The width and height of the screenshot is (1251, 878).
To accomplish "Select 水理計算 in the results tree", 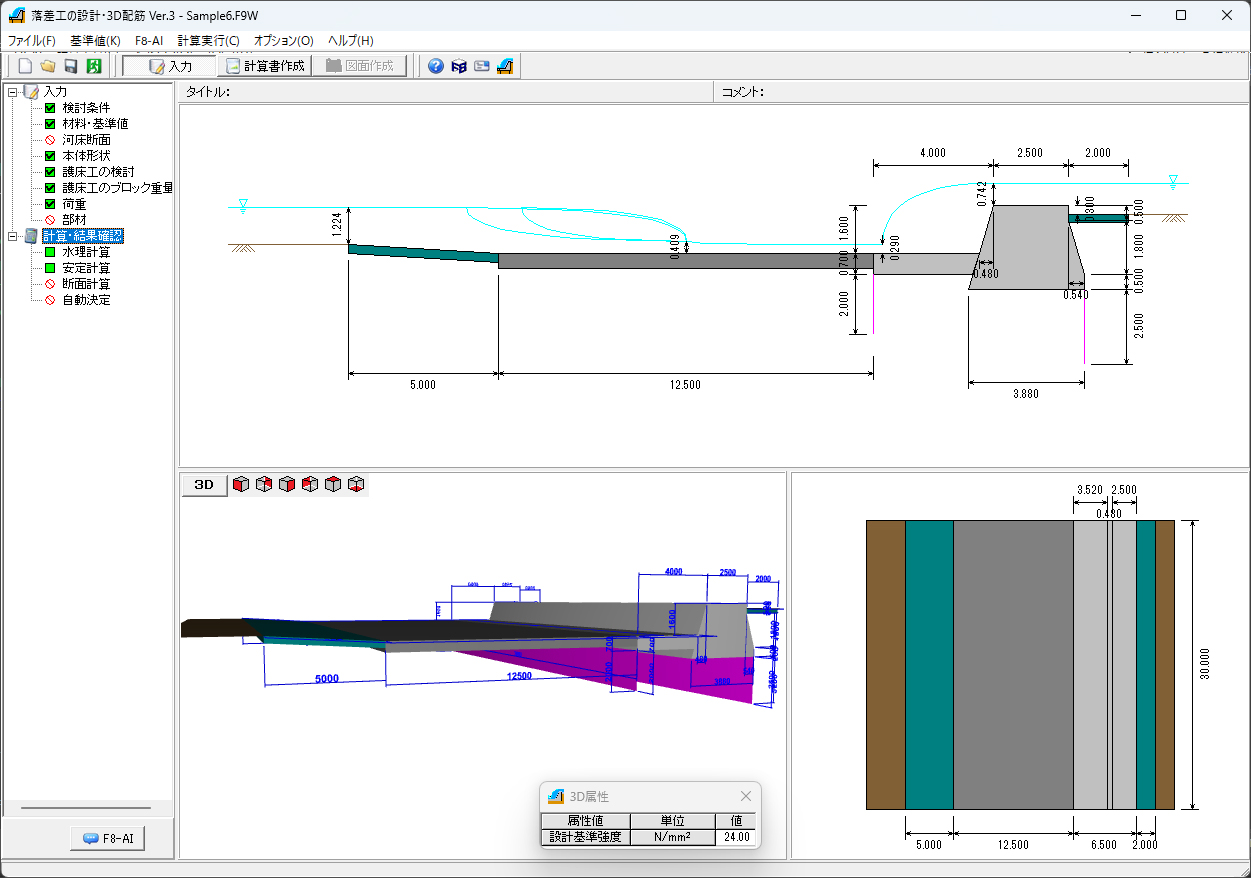I will pyautogui.click(x=86, y=252).
